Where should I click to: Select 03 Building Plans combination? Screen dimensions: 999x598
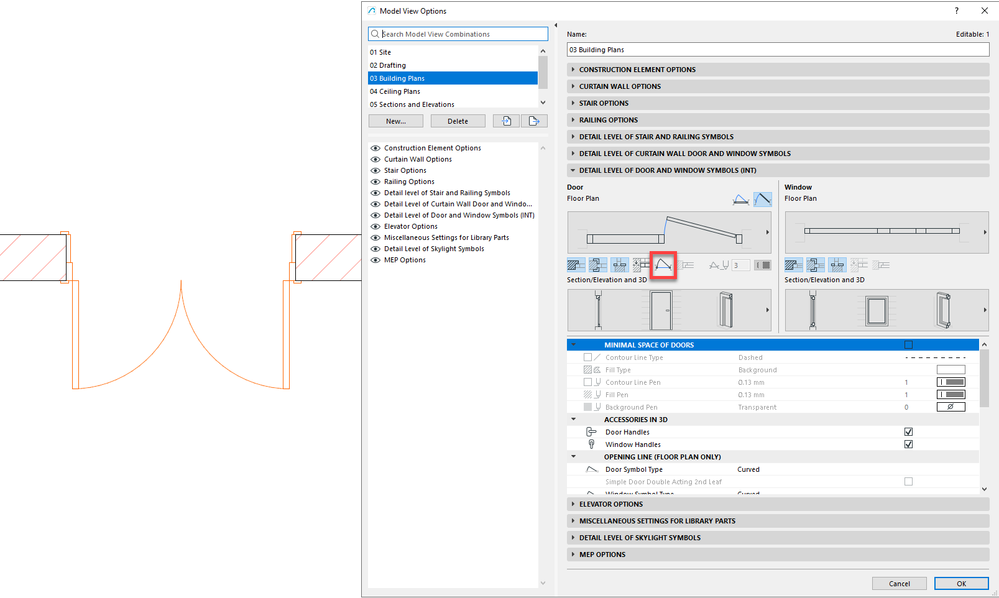pos(452,78)
